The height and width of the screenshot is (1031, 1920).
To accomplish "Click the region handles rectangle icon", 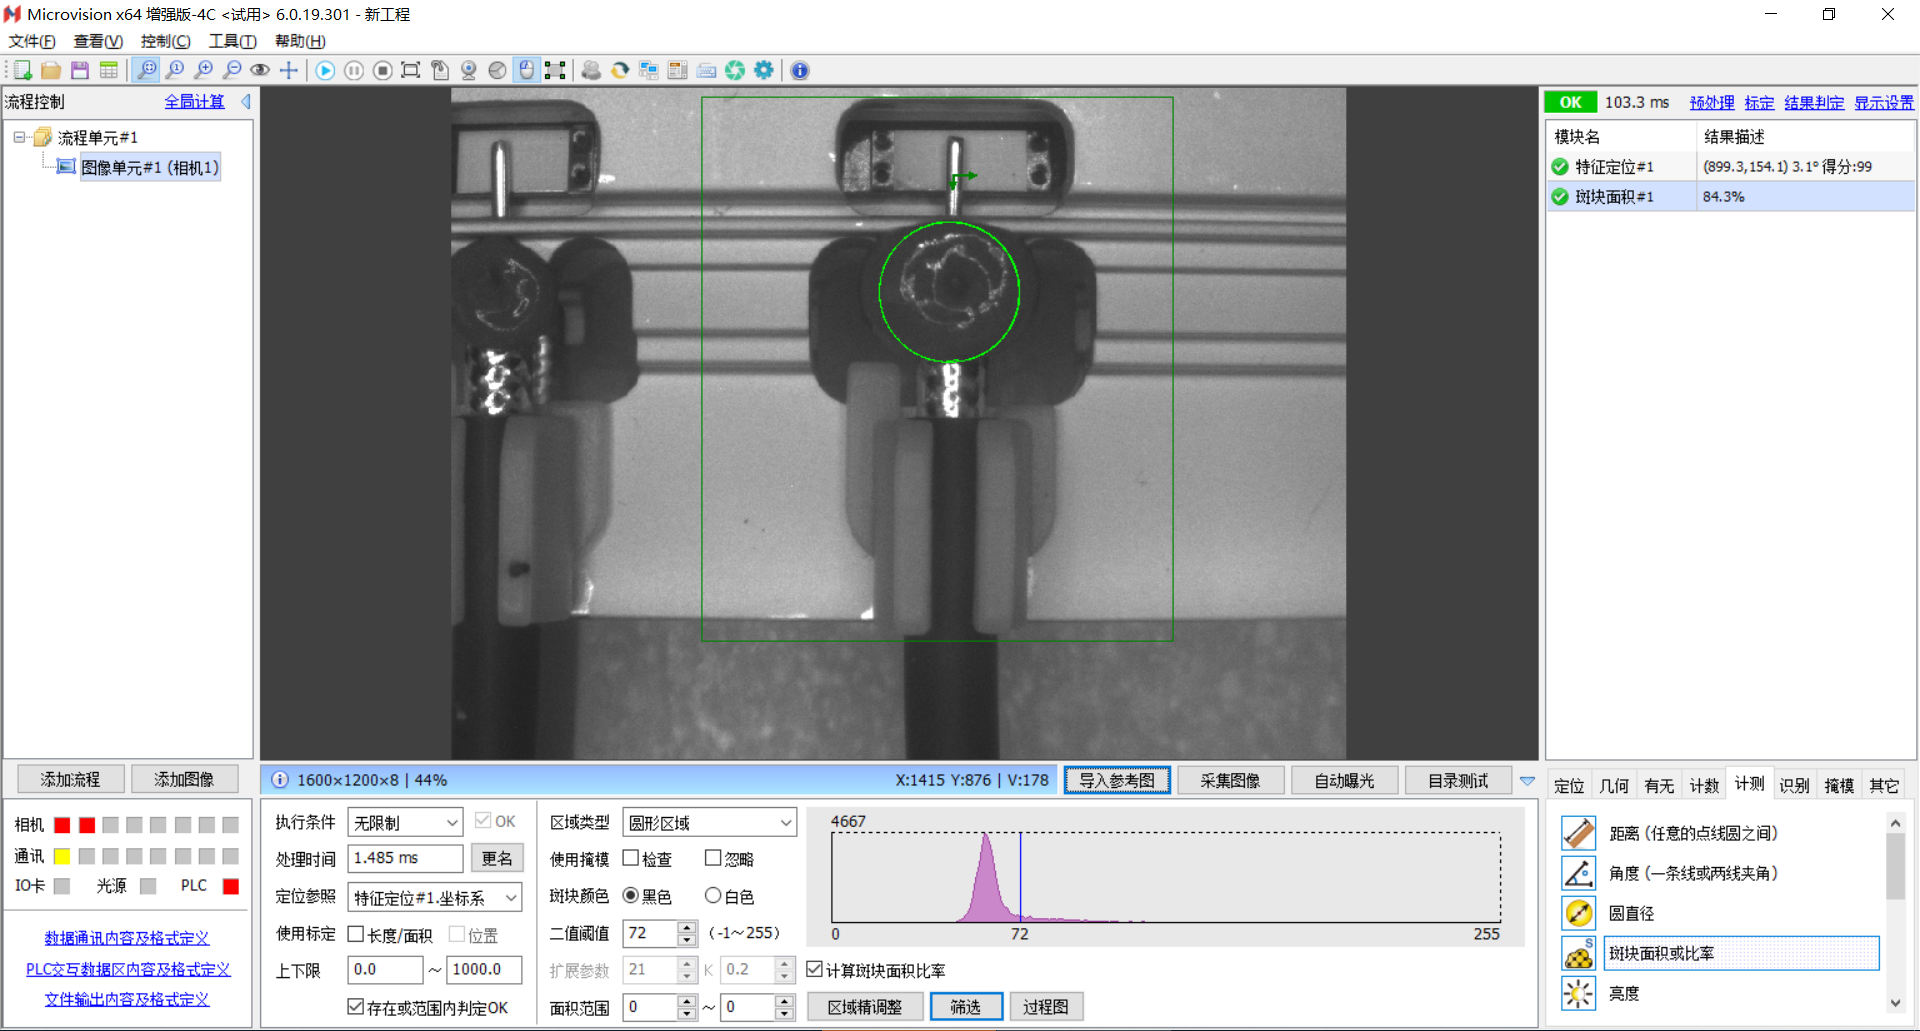I will coord(555,70).
